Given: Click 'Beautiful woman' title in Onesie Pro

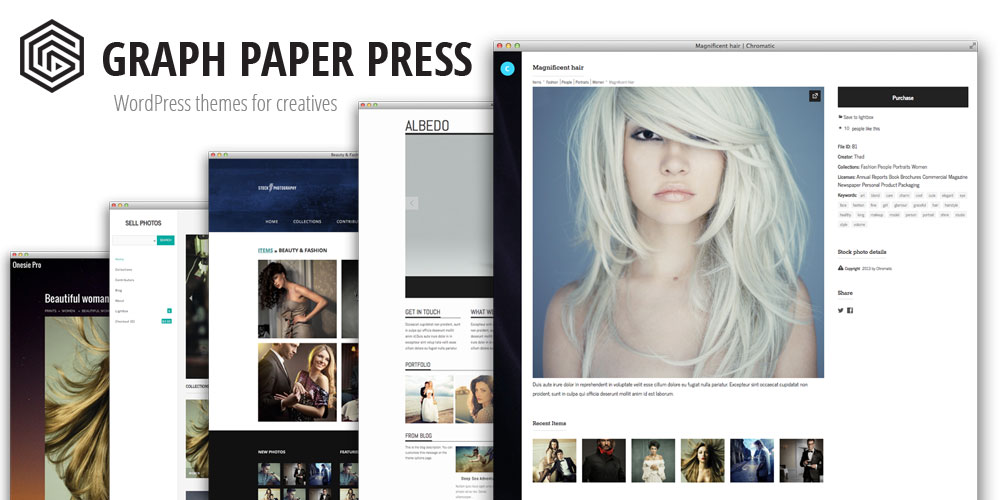Looking at the screenshot, I should (x=77, y=298).
